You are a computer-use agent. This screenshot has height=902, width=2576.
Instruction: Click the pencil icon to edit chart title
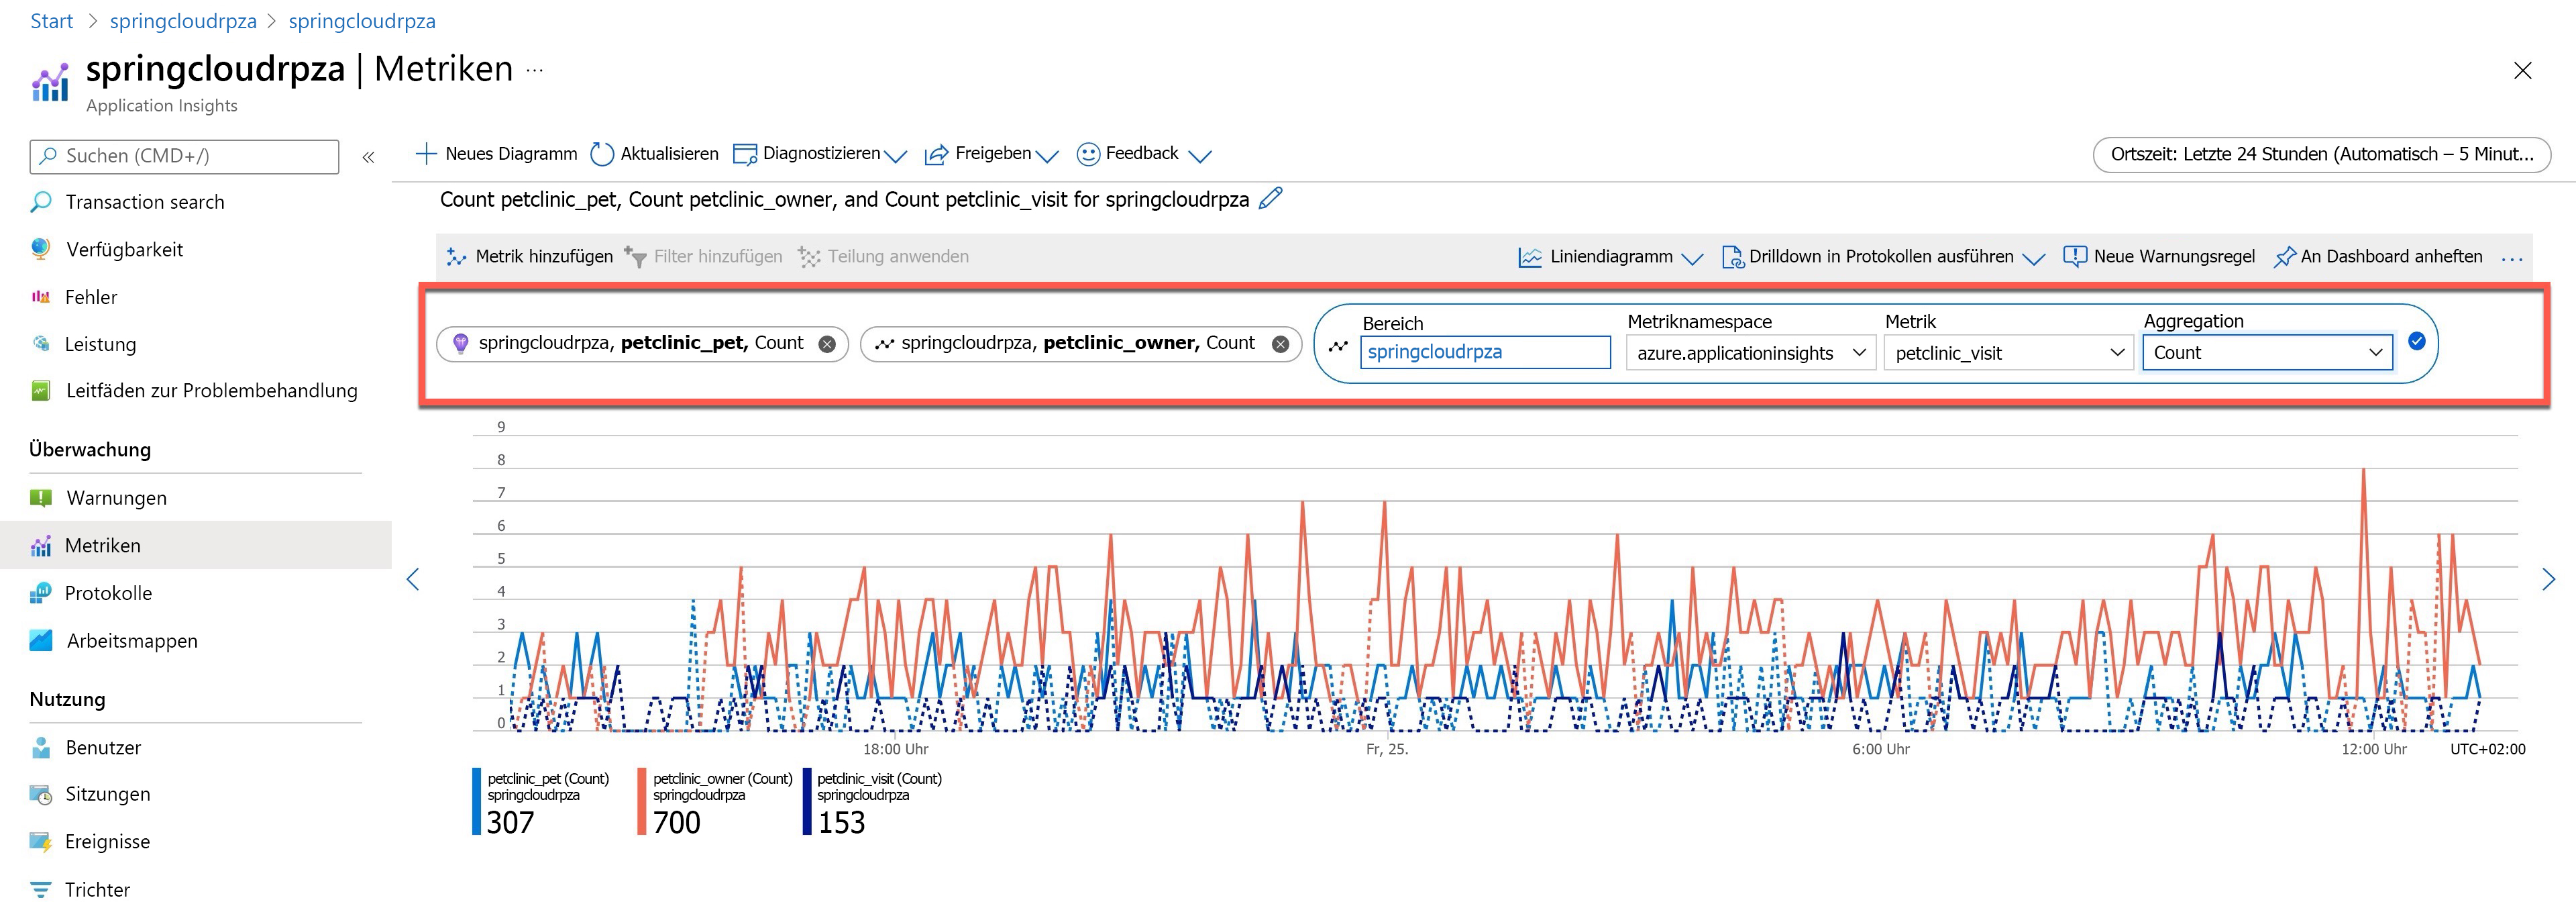click(x=1270, y=198)
